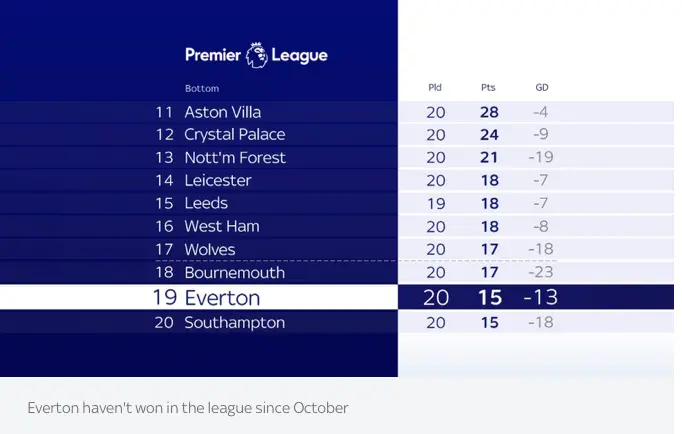The image size is (682, 434).
Task: Click the highlighted Everton row
Action: point(337,297)
